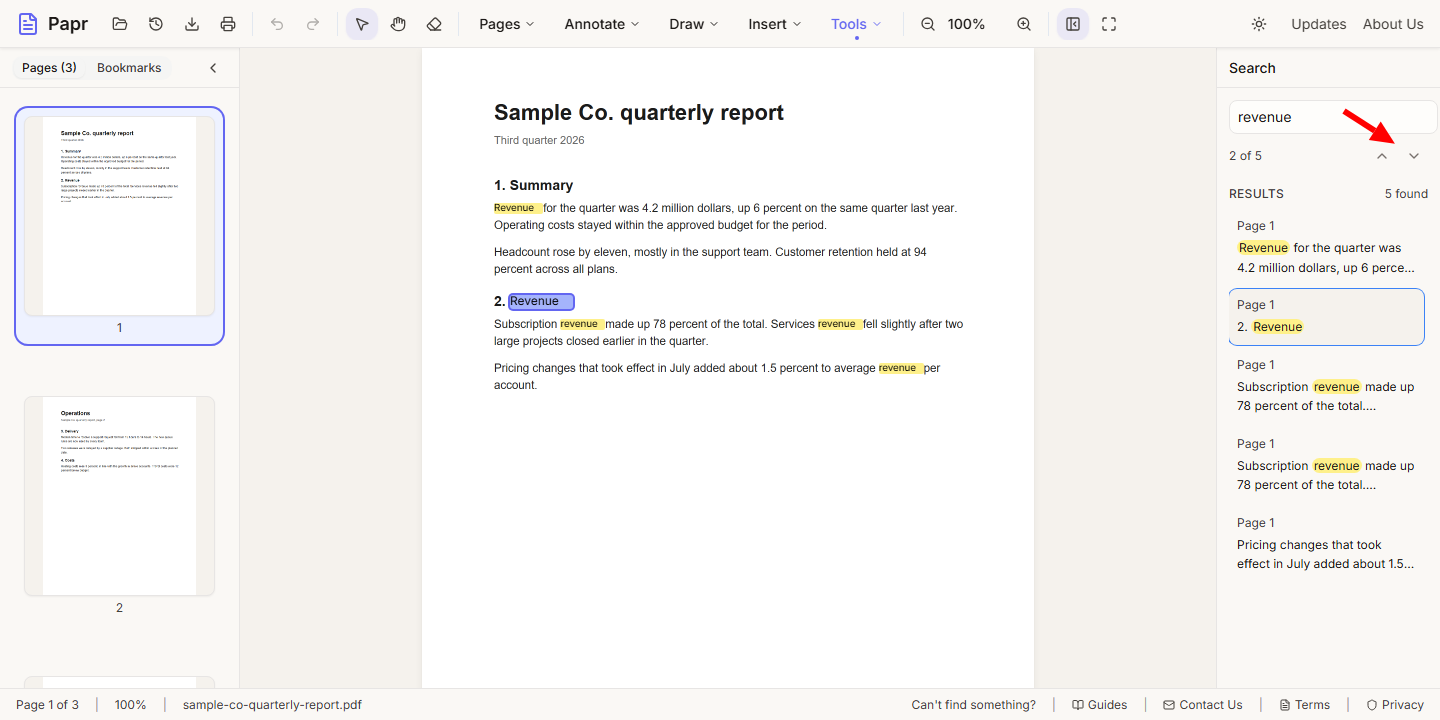Open the About Us page
The height and width of the screenshot is (720, 1440).
point(1393,24)
